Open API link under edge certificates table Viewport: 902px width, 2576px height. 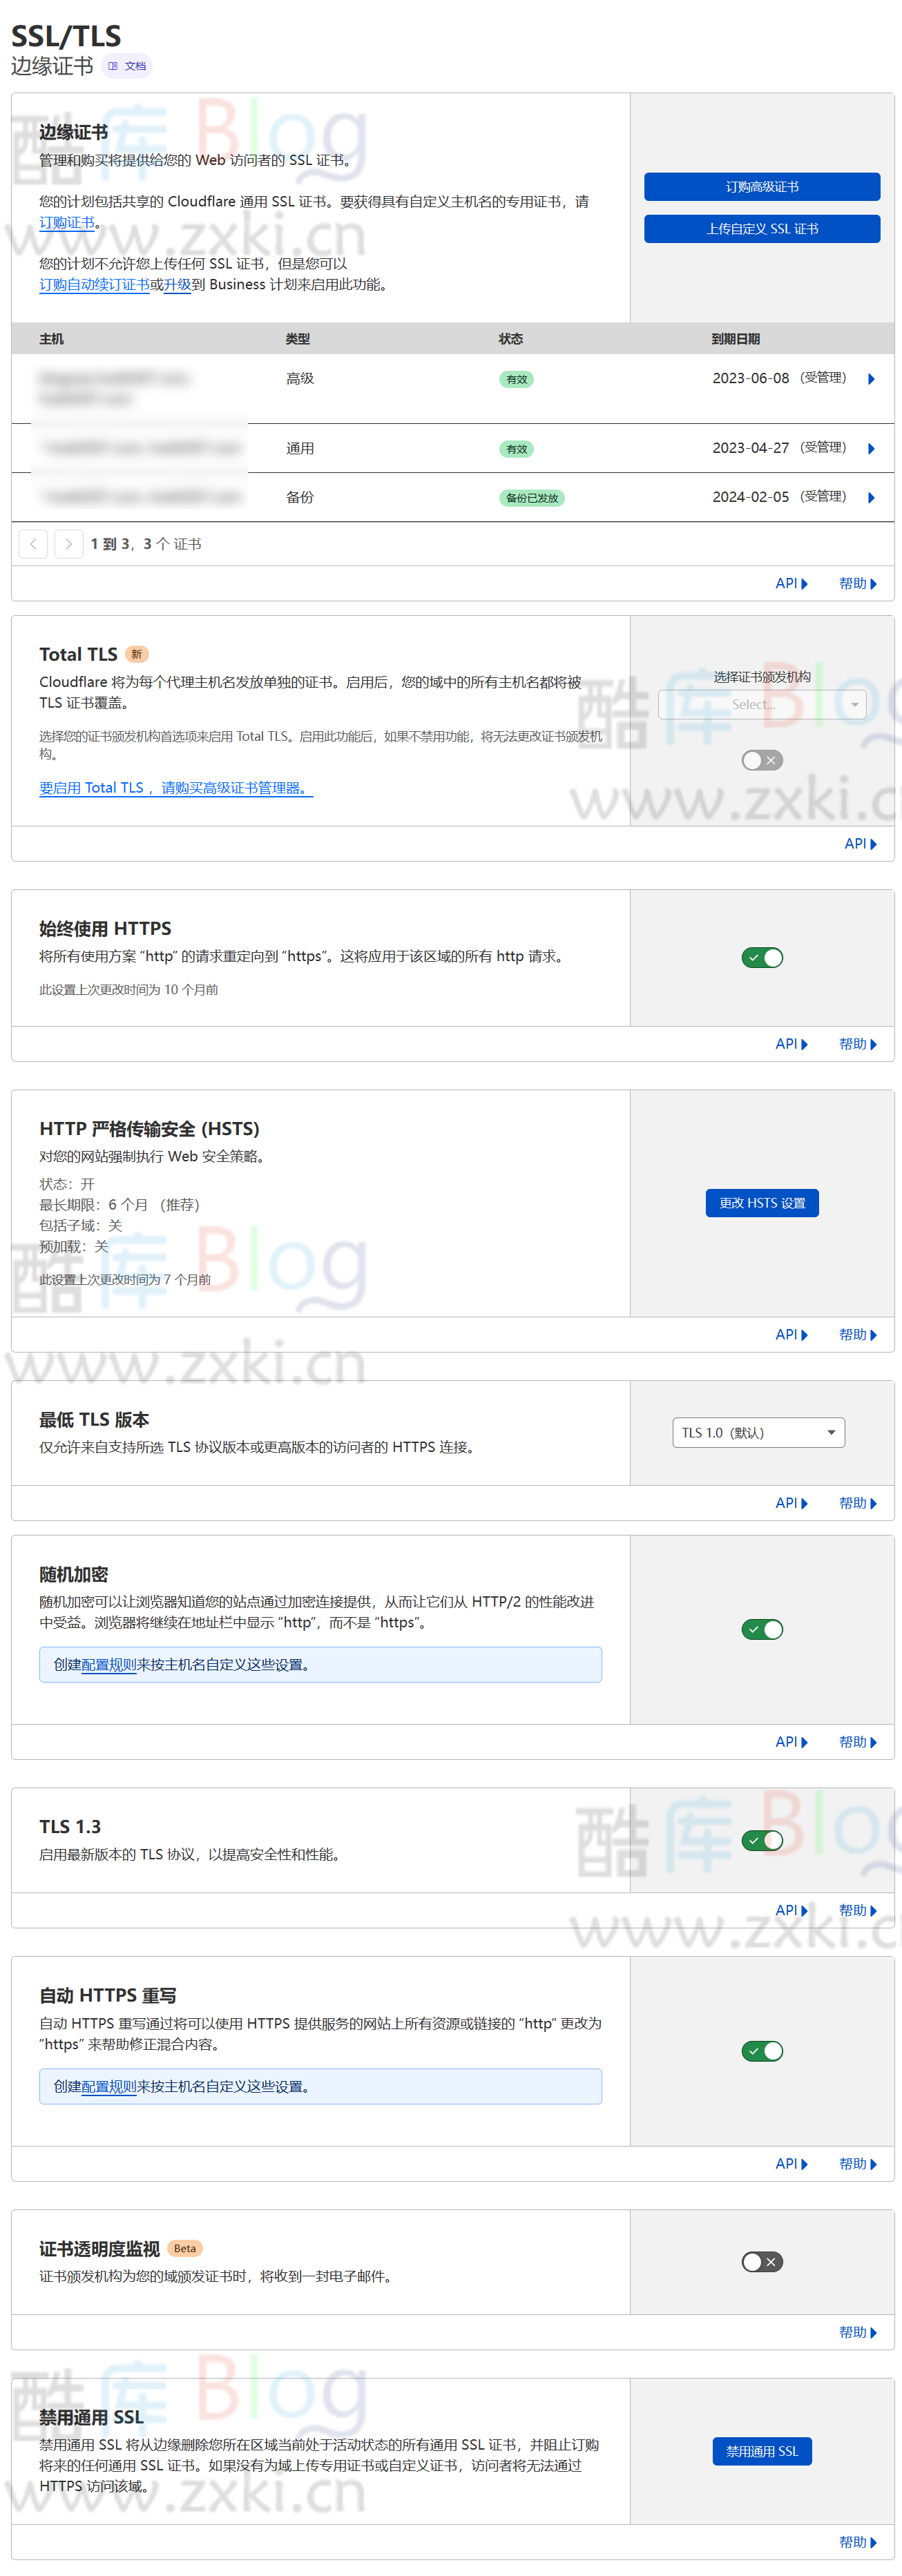click(x=791, y=584)
